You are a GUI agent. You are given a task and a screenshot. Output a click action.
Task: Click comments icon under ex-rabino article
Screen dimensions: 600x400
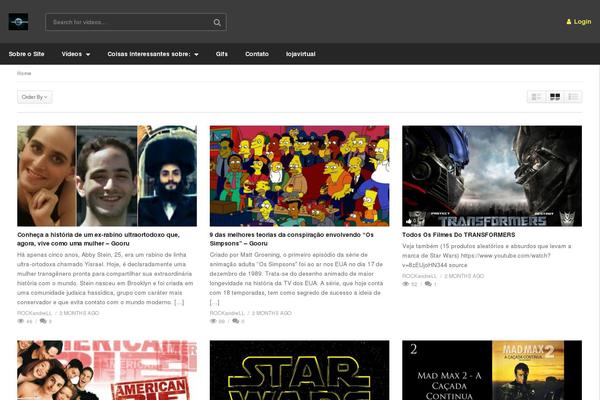pos(43,321)
